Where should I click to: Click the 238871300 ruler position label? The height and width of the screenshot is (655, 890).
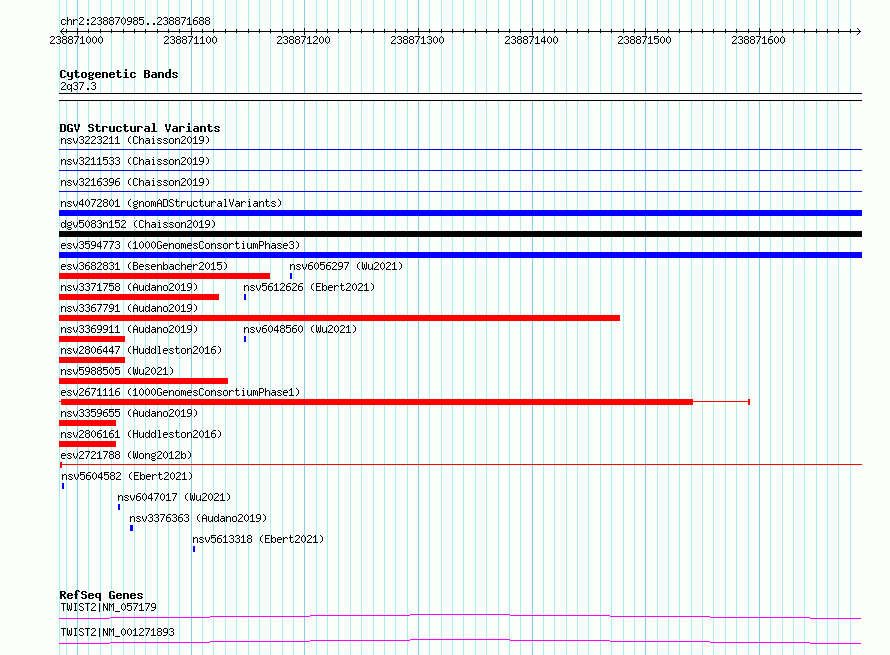tap(417, 40)
